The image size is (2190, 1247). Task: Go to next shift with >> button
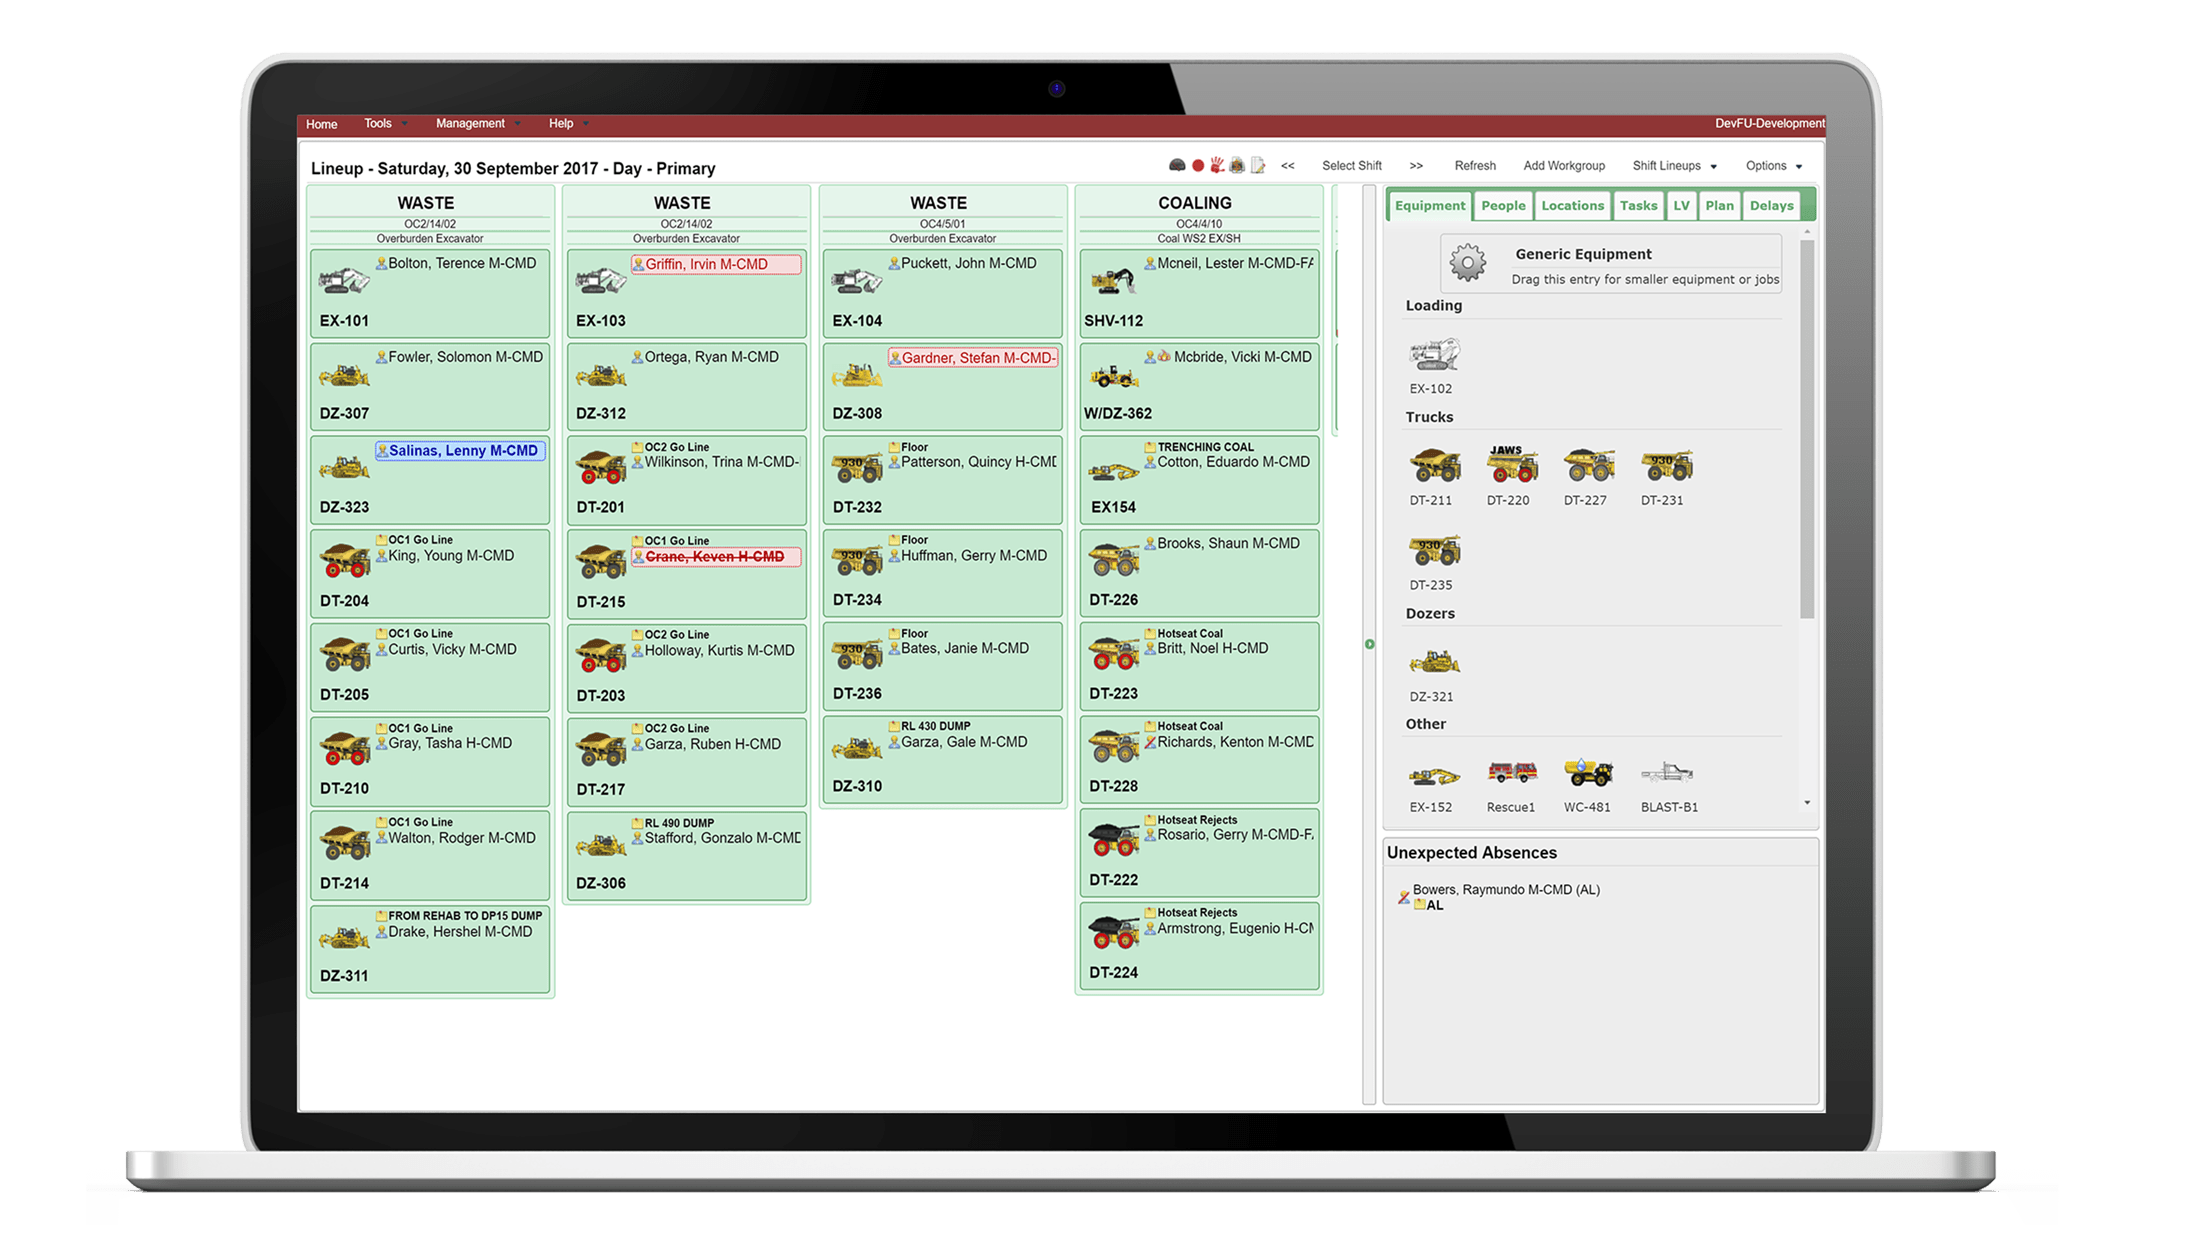point(1416,166)
